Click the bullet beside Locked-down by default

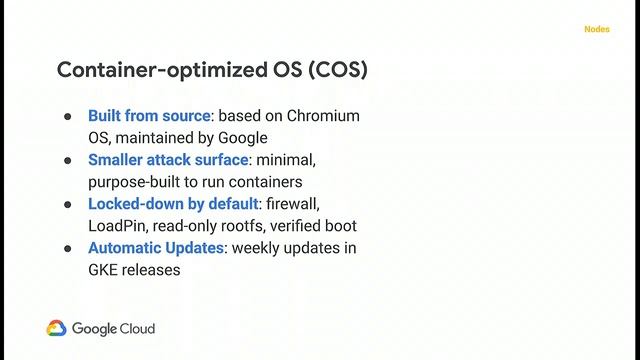[68, 204]
